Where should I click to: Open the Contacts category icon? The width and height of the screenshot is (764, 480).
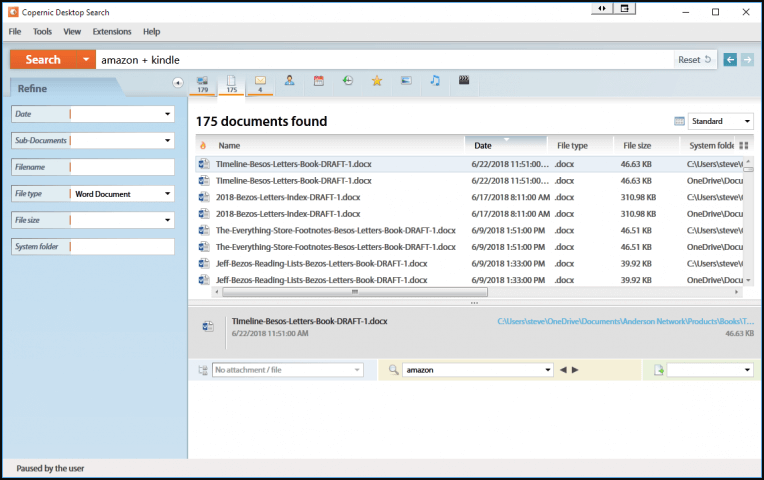click(x=289, y=80)
